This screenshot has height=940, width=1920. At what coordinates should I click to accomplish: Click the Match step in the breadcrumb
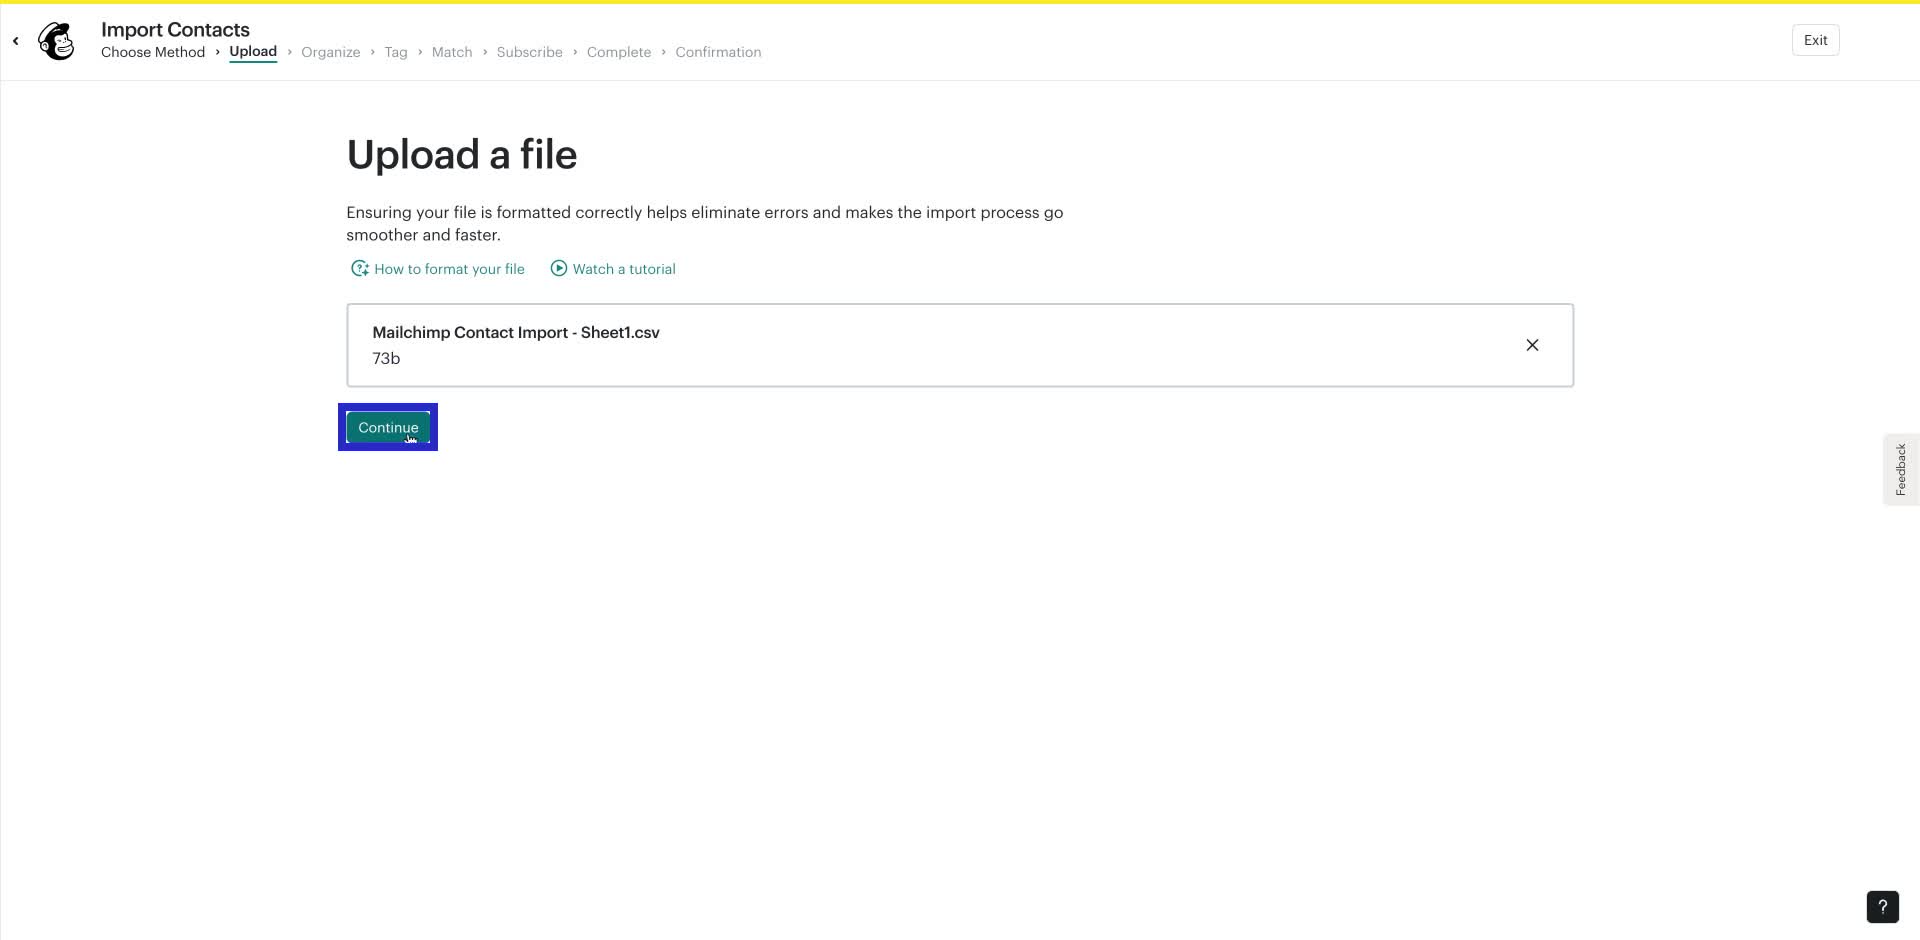click(x=452, y=51)
